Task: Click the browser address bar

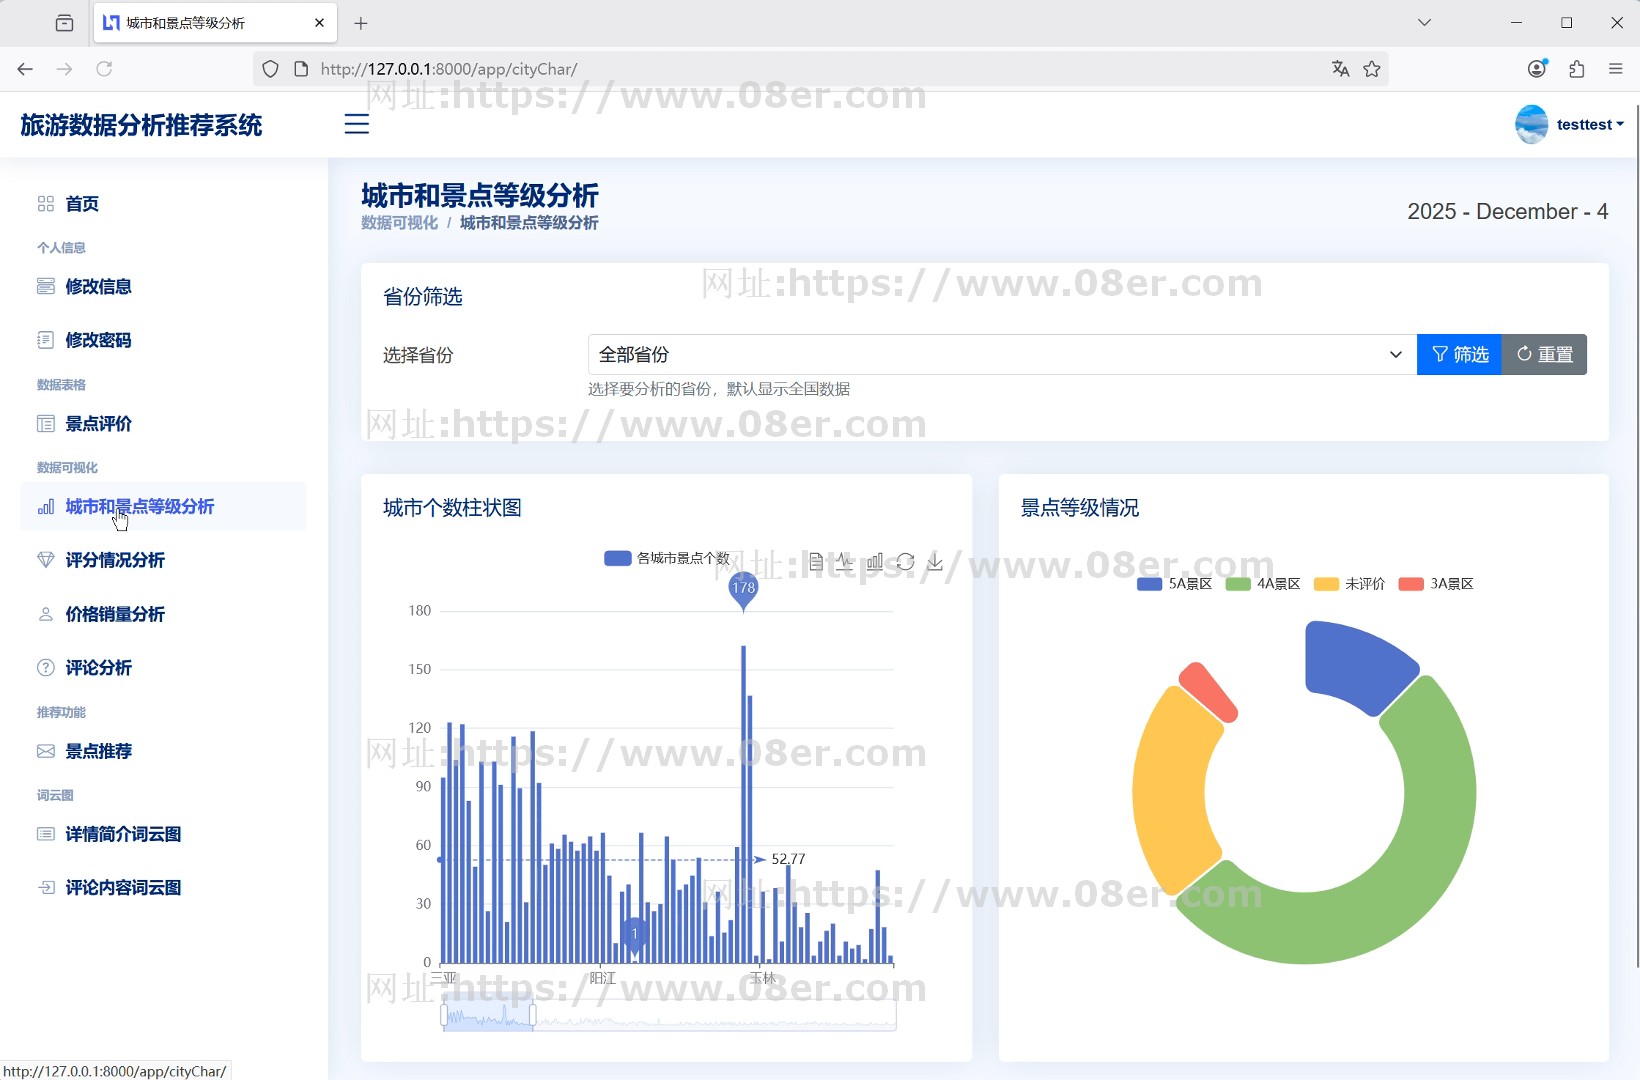Action: [x=700, y=69]
